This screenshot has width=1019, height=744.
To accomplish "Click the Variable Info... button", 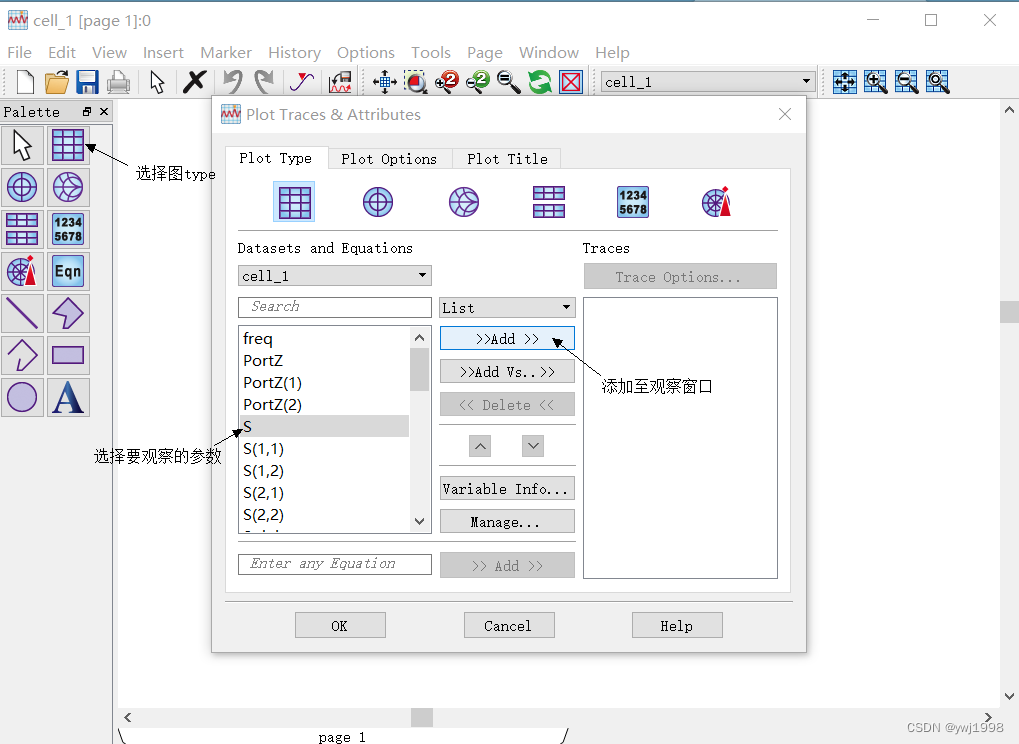I will click(x=507, y=488).
